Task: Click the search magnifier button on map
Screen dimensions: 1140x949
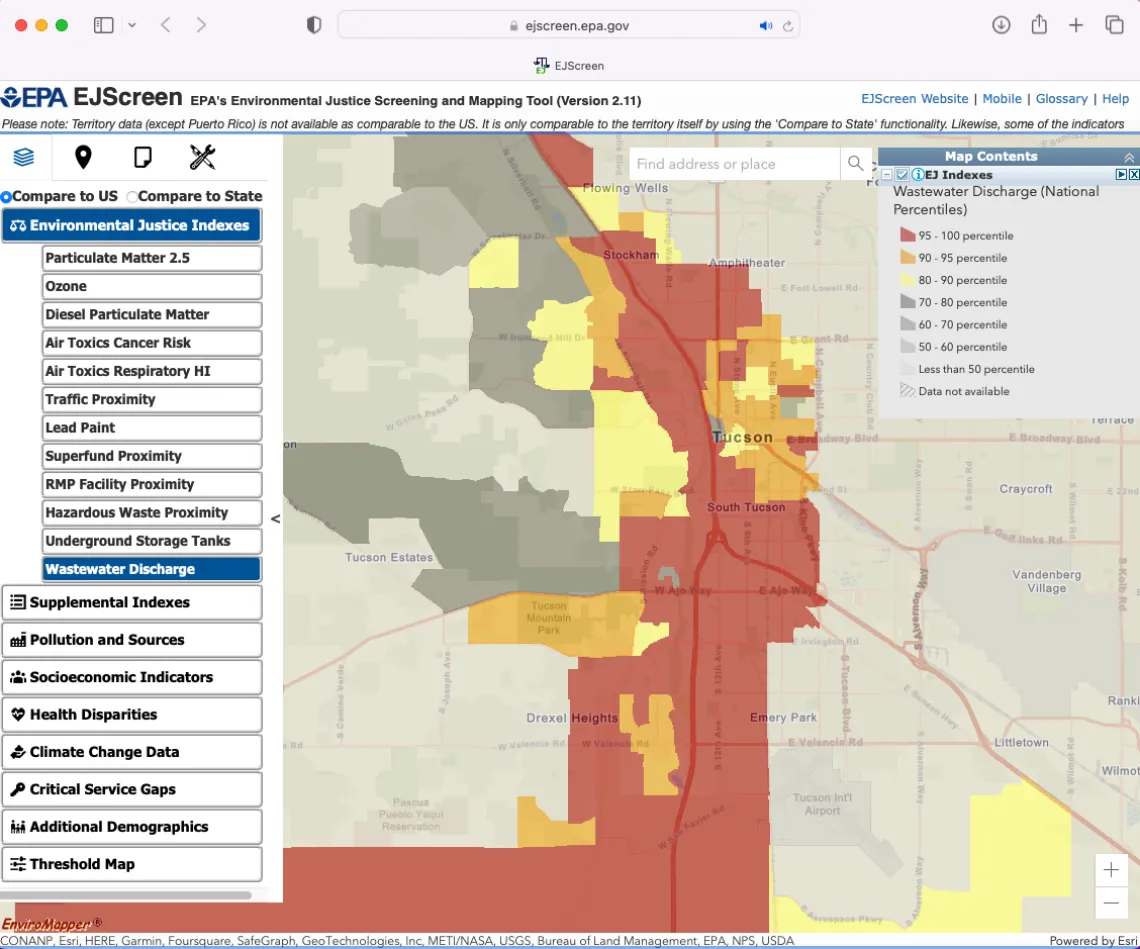Action: click(856, 164)
